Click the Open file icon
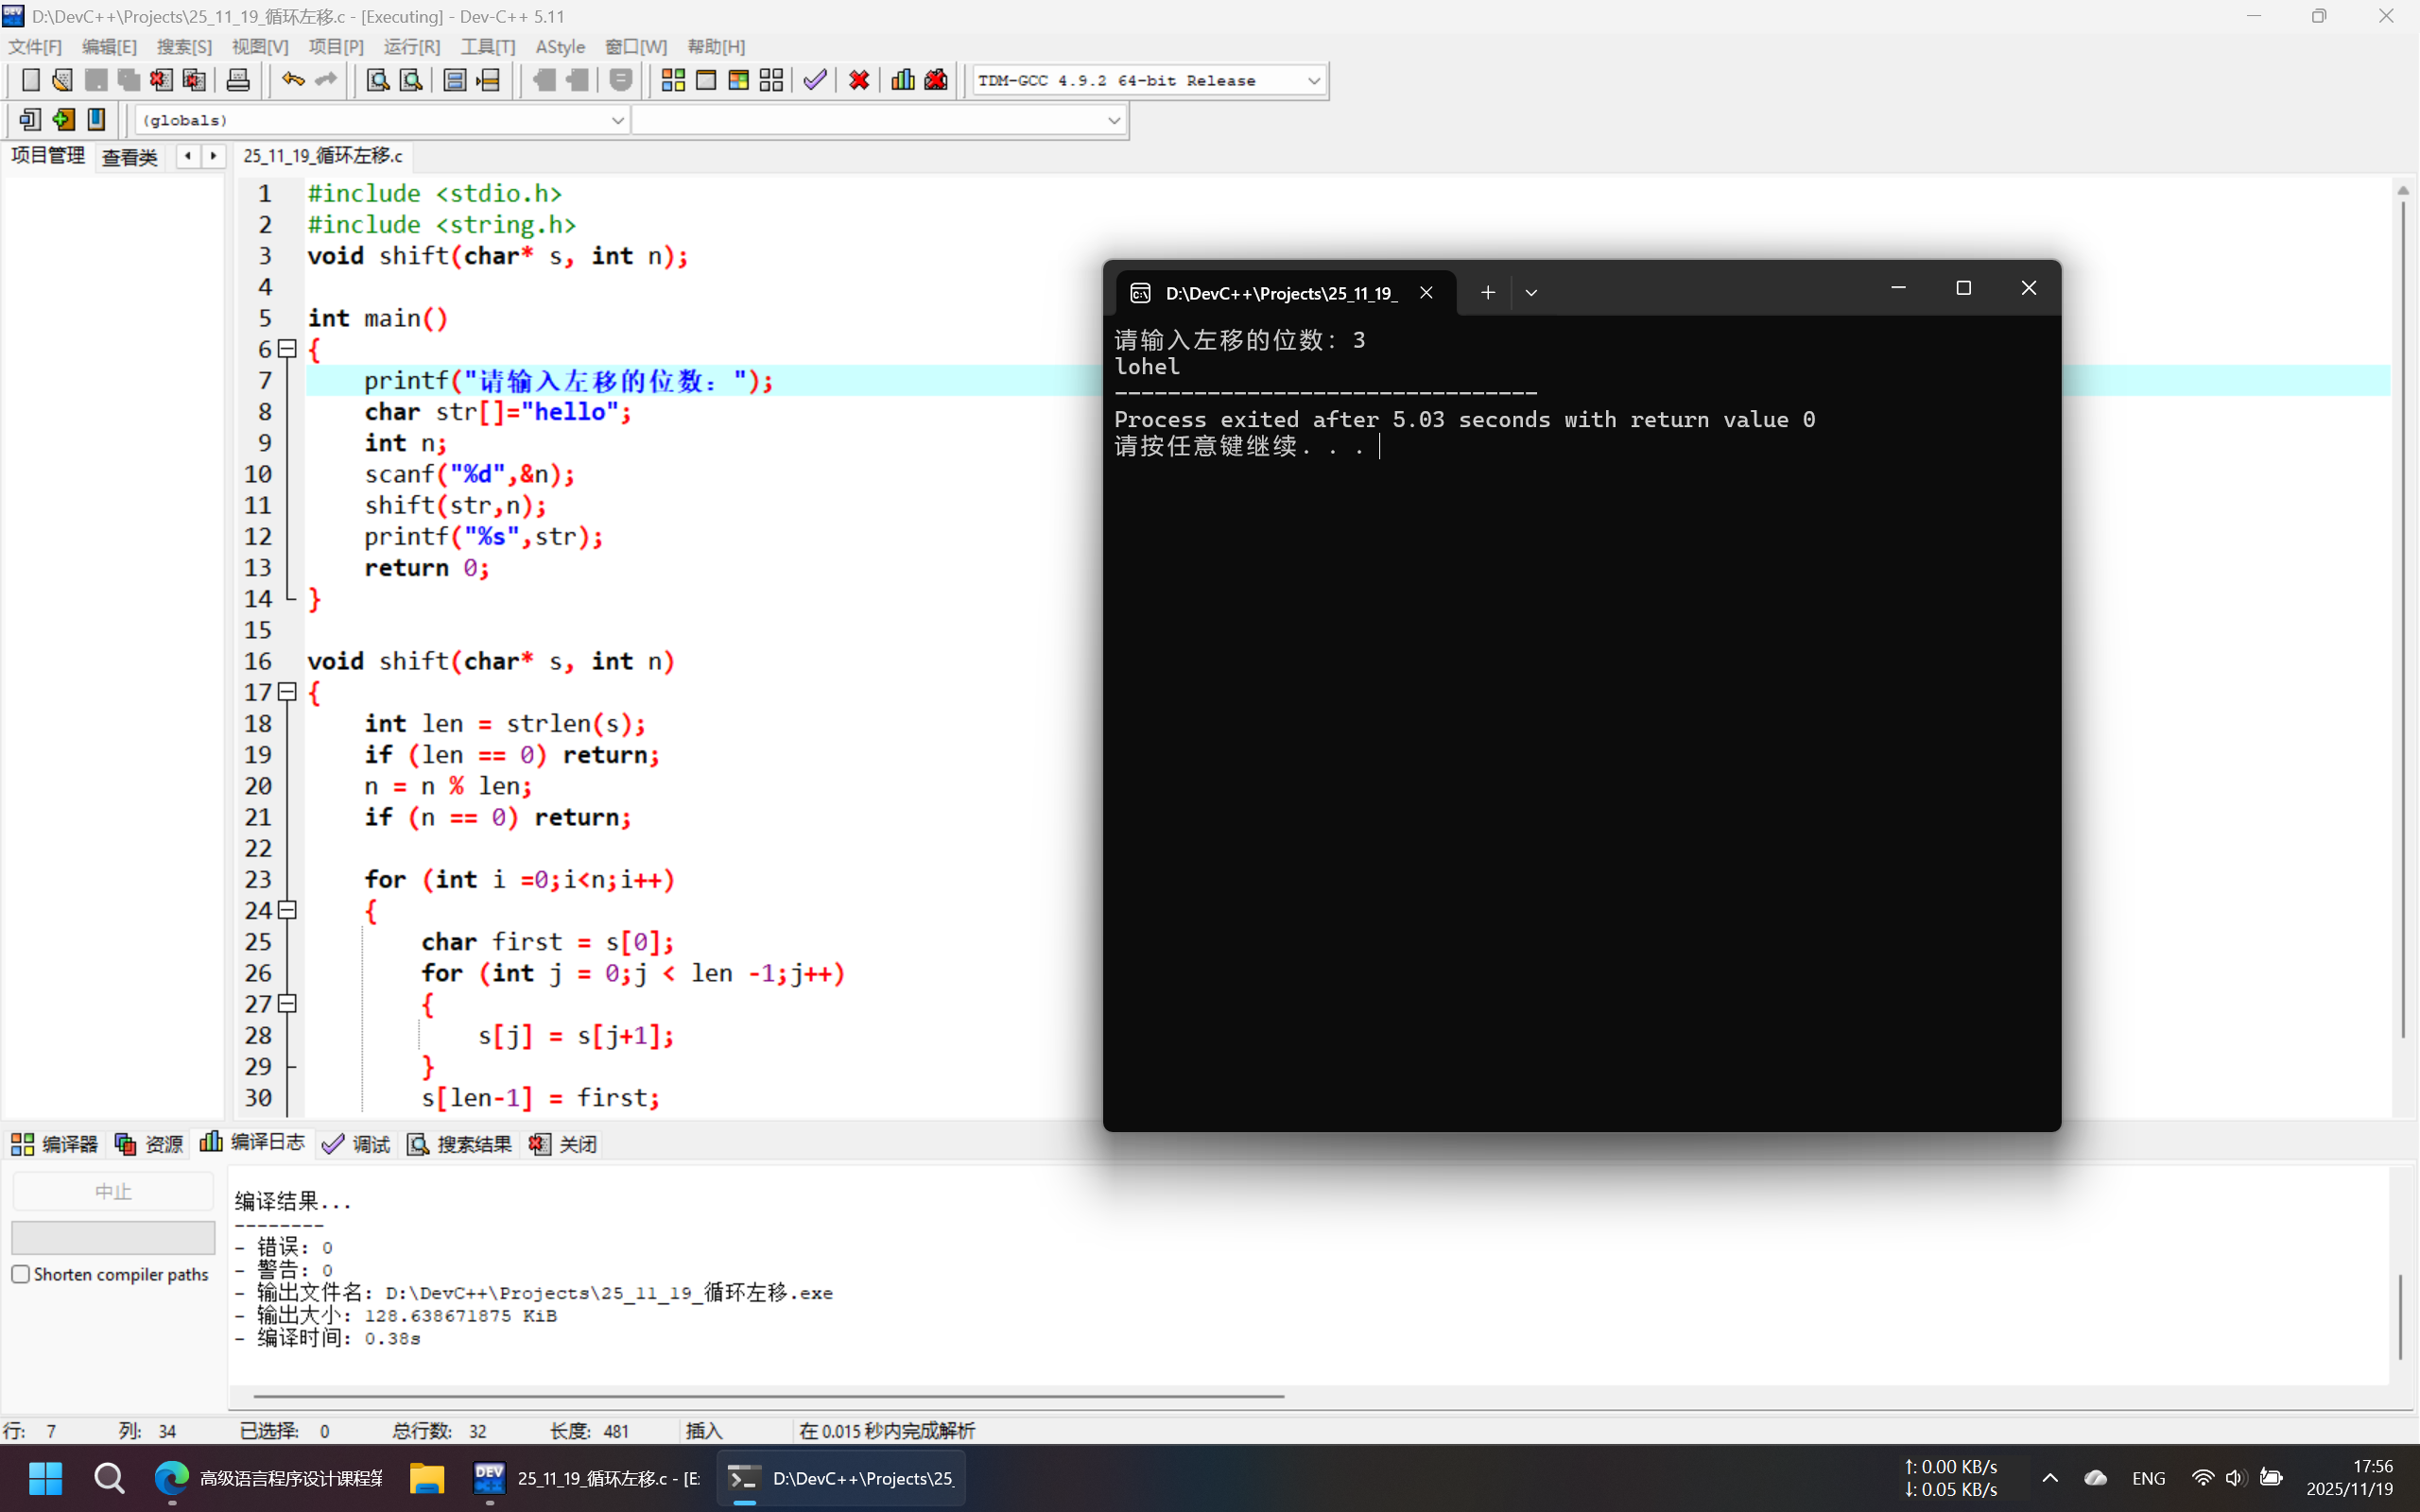 point(62,80)
